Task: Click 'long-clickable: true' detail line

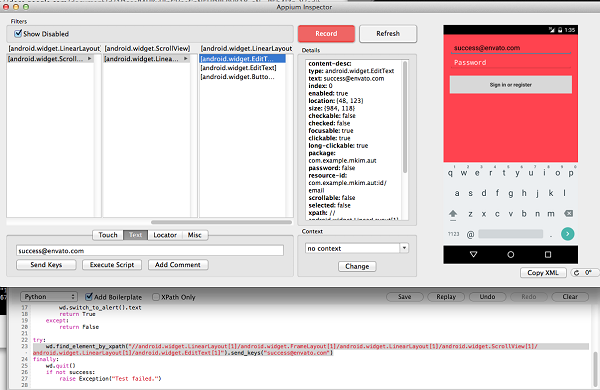Action: click(x=338, y=145)
